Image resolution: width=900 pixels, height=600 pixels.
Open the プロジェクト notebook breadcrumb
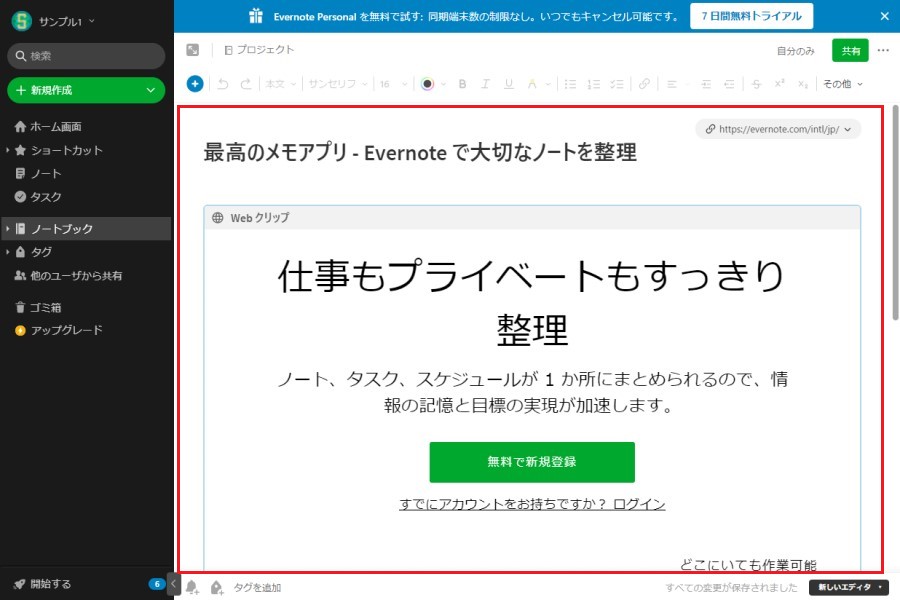(x=259, y=50)
